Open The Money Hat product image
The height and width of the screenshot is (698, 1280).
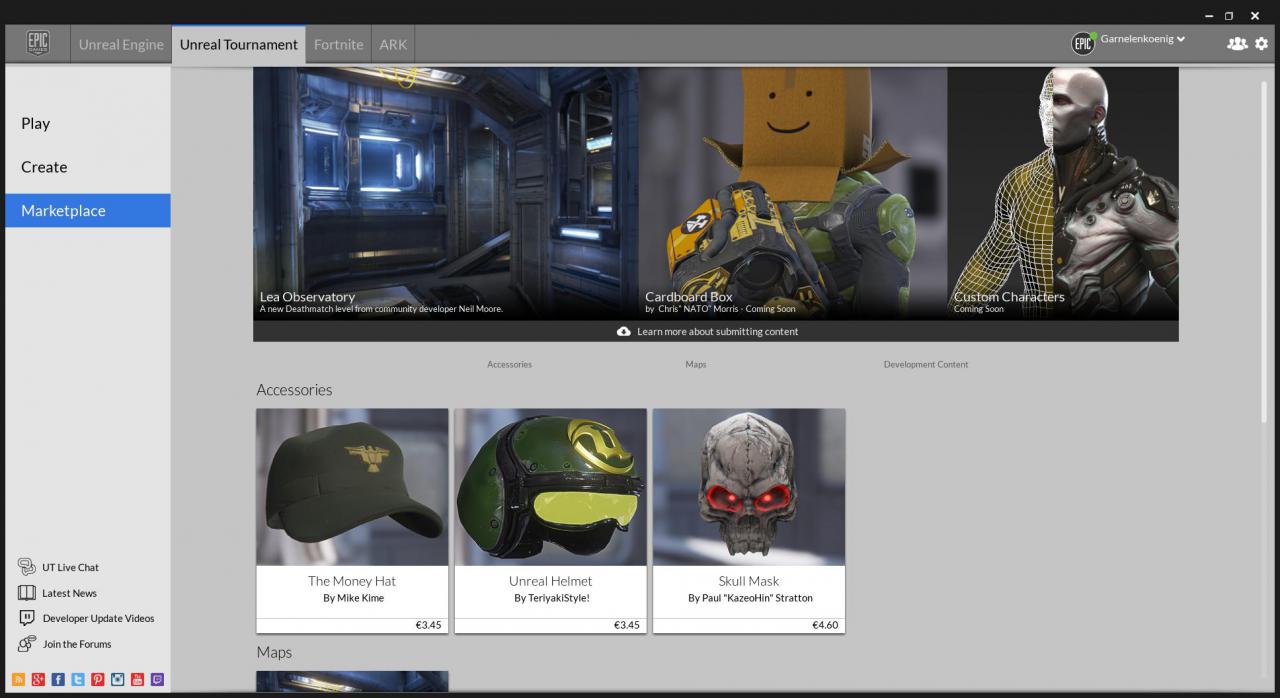coord(352,487)
